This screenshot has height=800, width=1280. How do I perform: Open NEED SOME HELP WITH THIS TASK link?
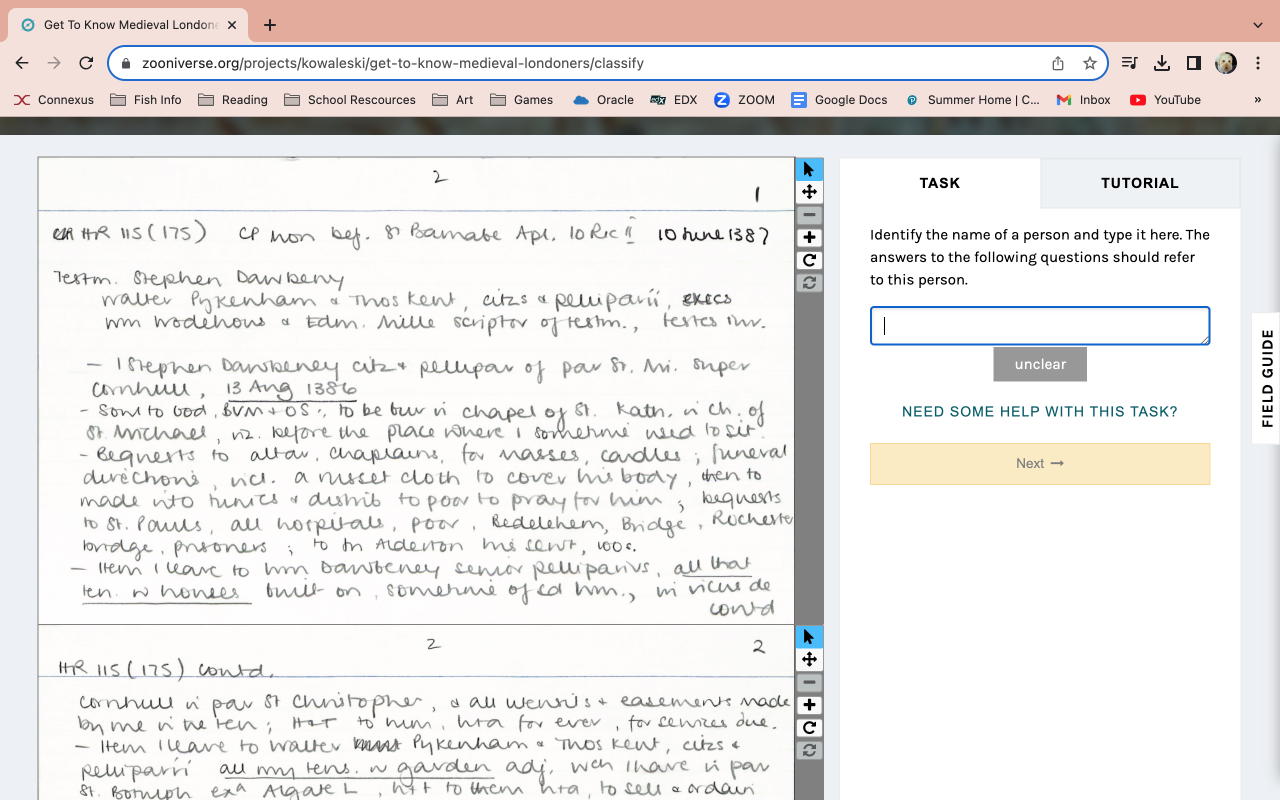click(x=1040, y=412)
